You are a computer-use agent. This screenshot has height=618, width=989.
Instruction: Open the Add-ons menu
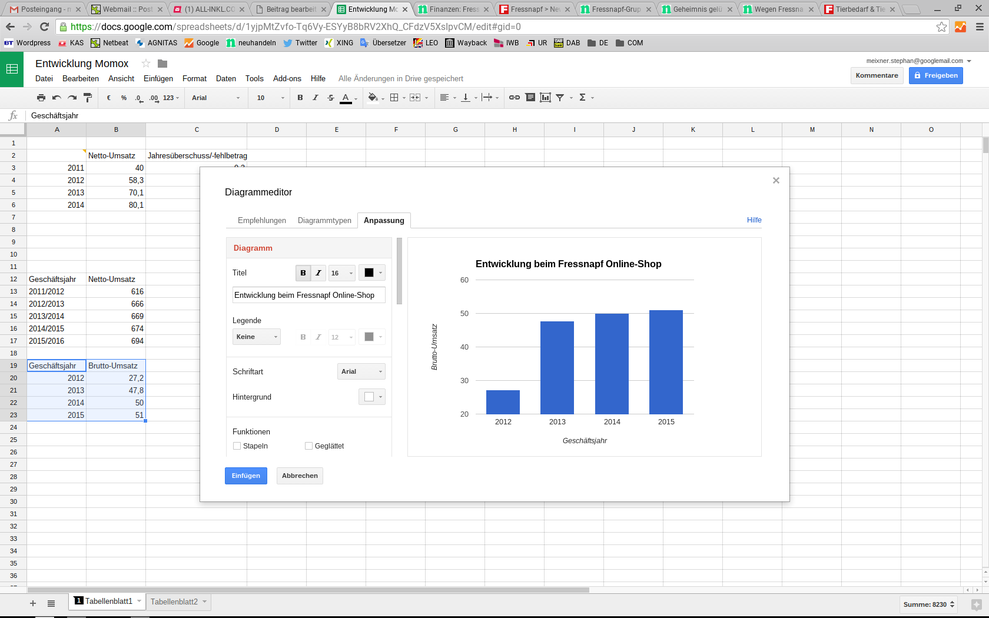(287, 79)
